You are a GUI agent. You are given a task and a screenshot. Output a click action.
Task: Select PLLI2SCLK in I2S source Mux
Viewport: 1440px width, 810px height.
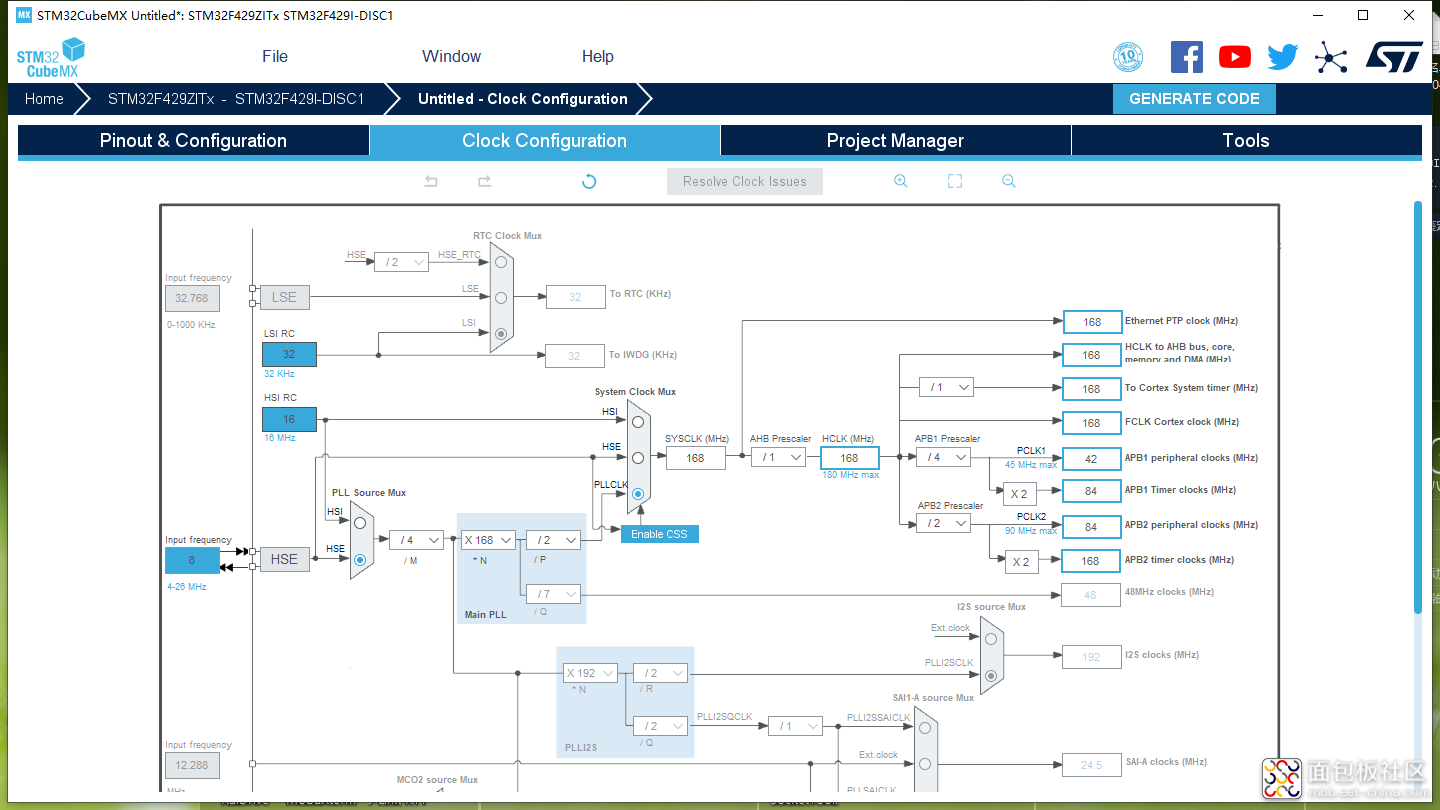click(x=990, y=675)
